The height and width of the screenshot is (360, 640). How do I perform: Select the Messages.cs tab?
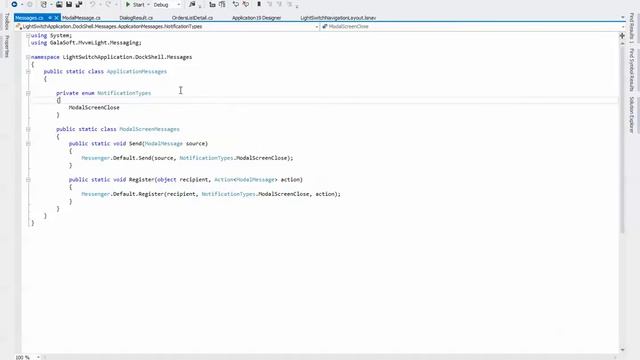click(29, 18)
